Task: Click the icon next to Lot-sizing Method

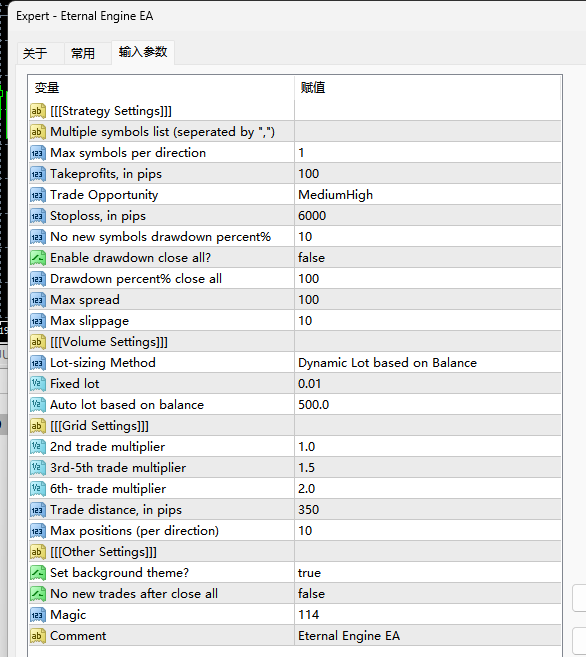Action: pyautogui.click(x=38, y=363)
